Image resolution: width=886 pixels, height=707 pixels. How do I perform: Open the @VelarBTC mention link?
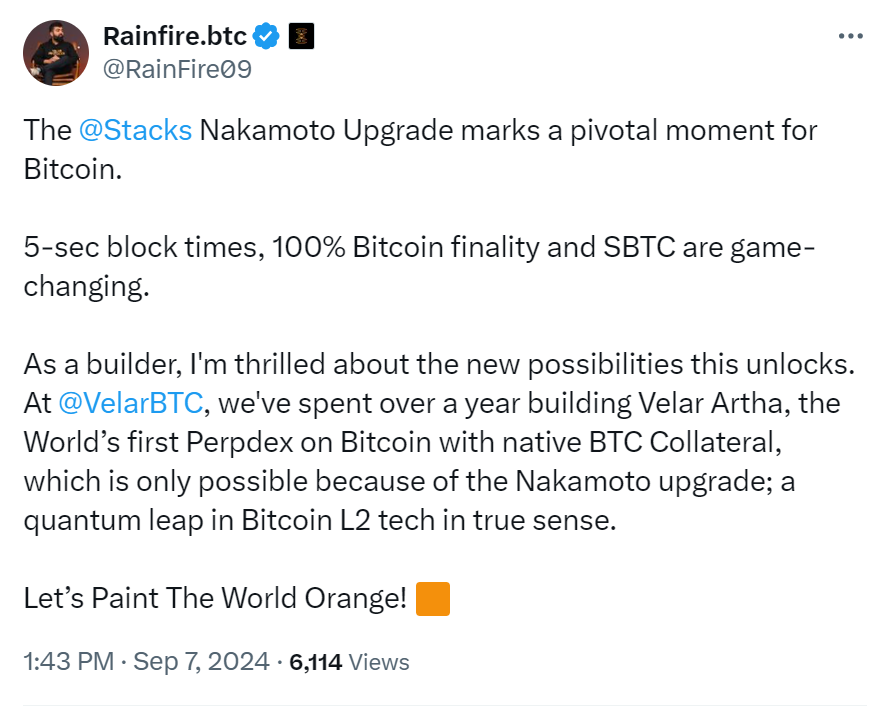(x=131, y=404)
